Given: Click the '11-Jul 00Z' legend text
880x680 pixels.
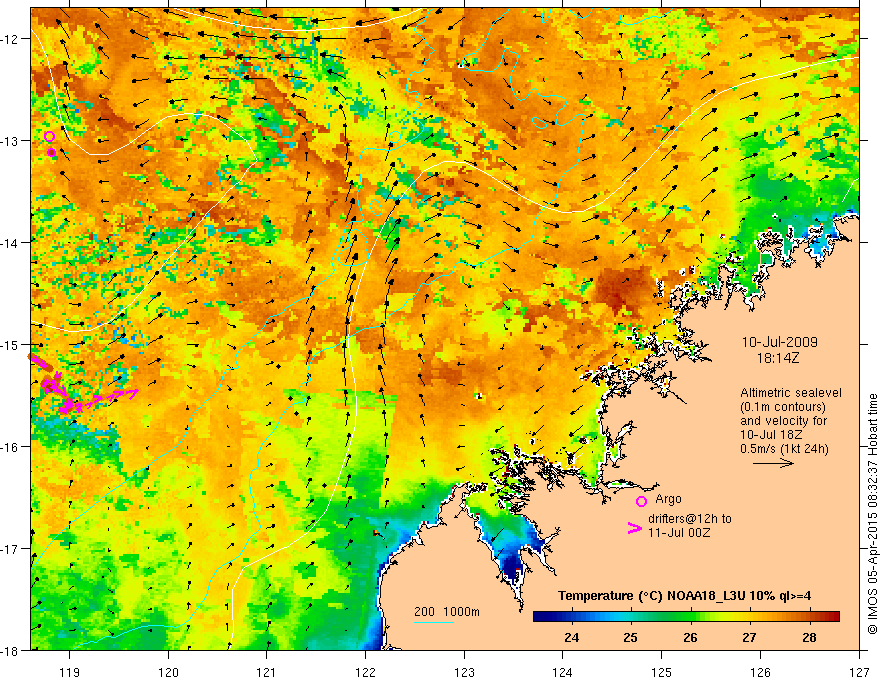Looking at the screenshot, I should (679, 533).
